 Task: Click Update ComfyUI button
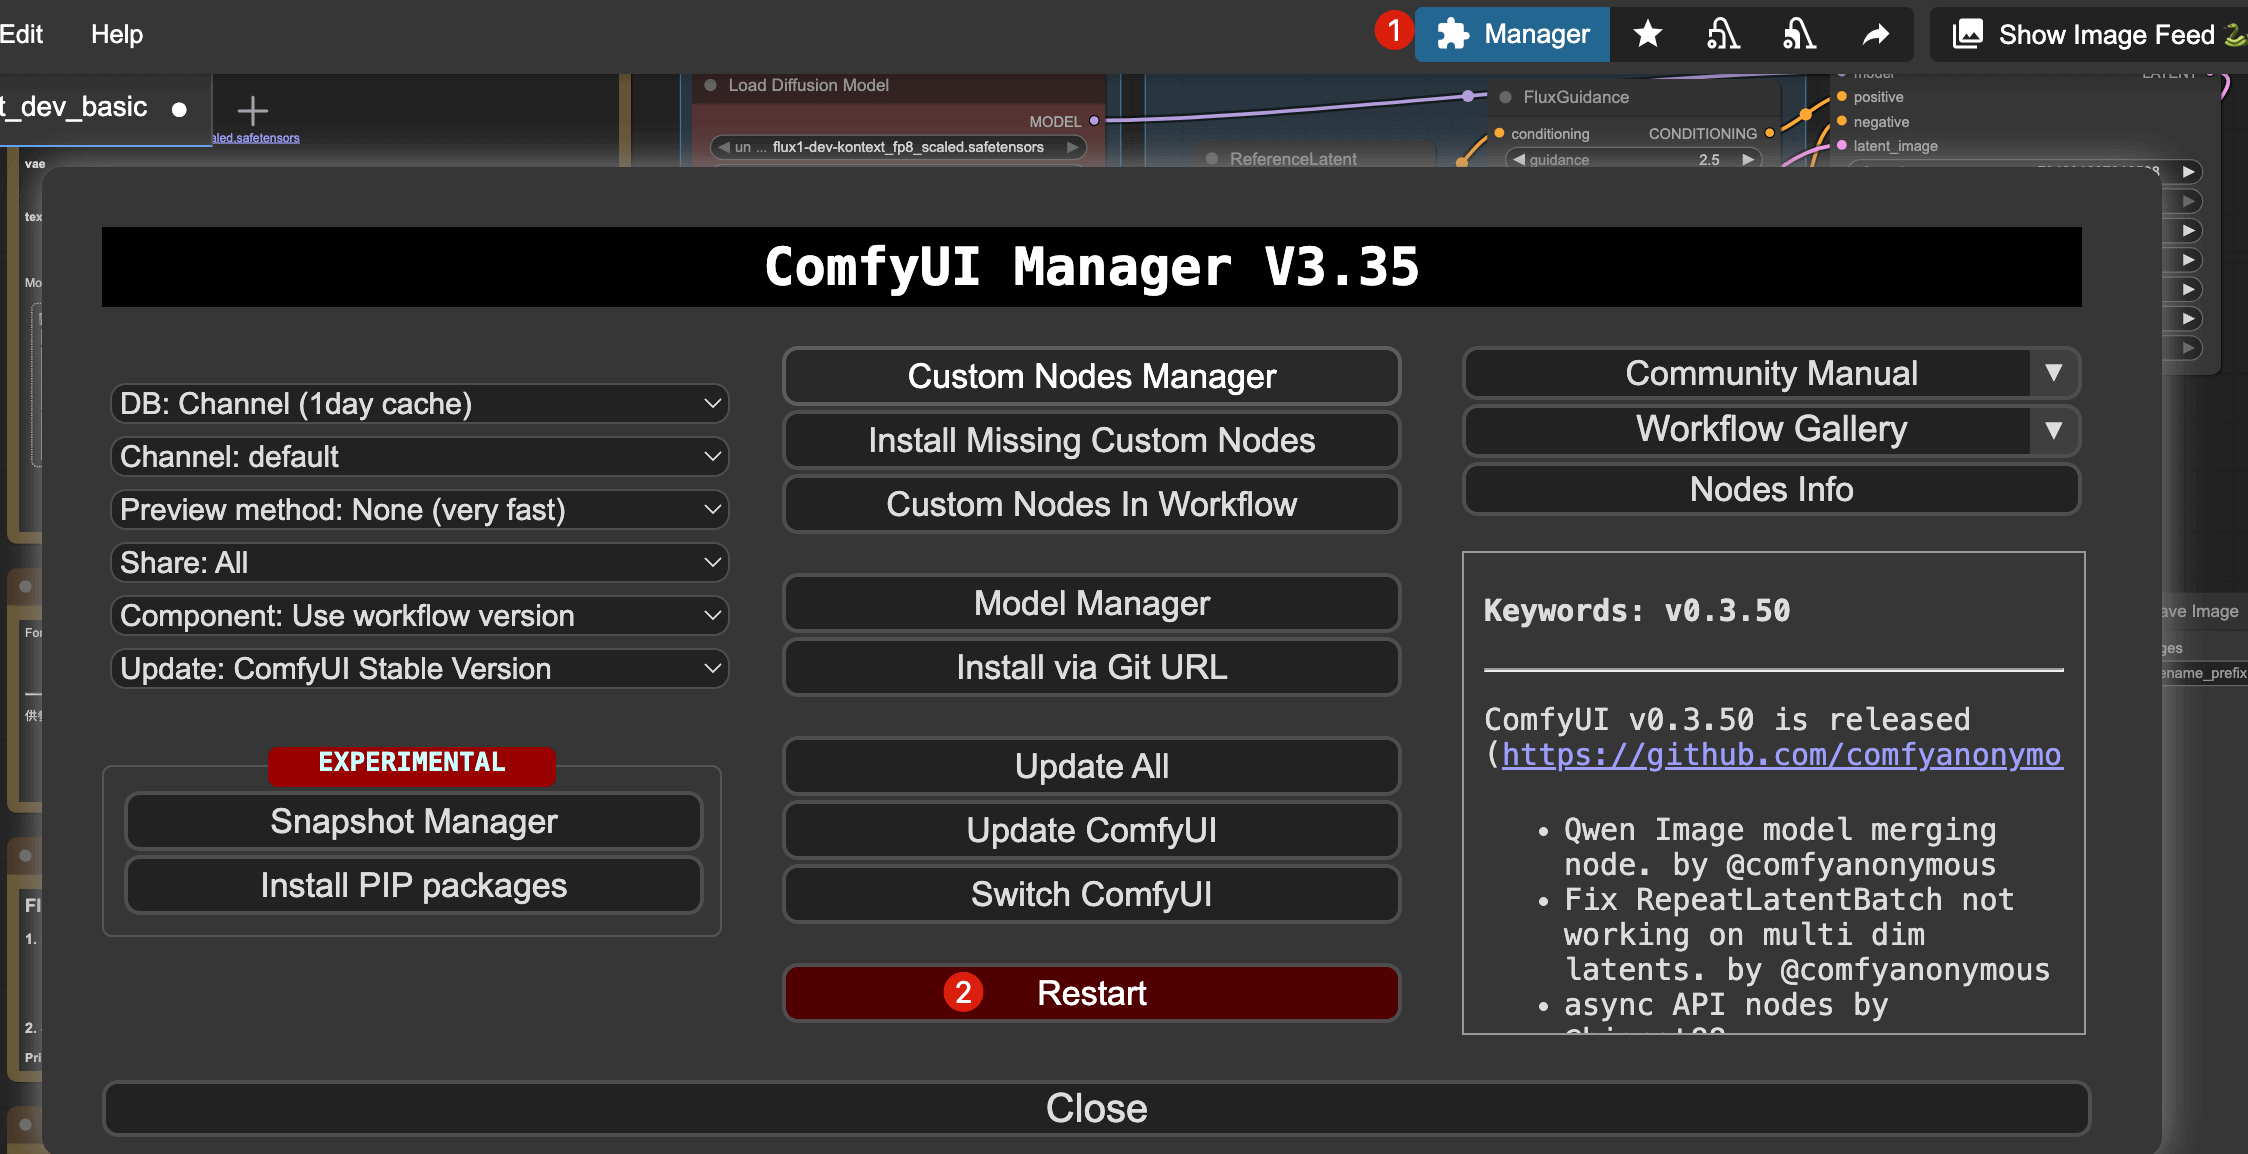1092,830
